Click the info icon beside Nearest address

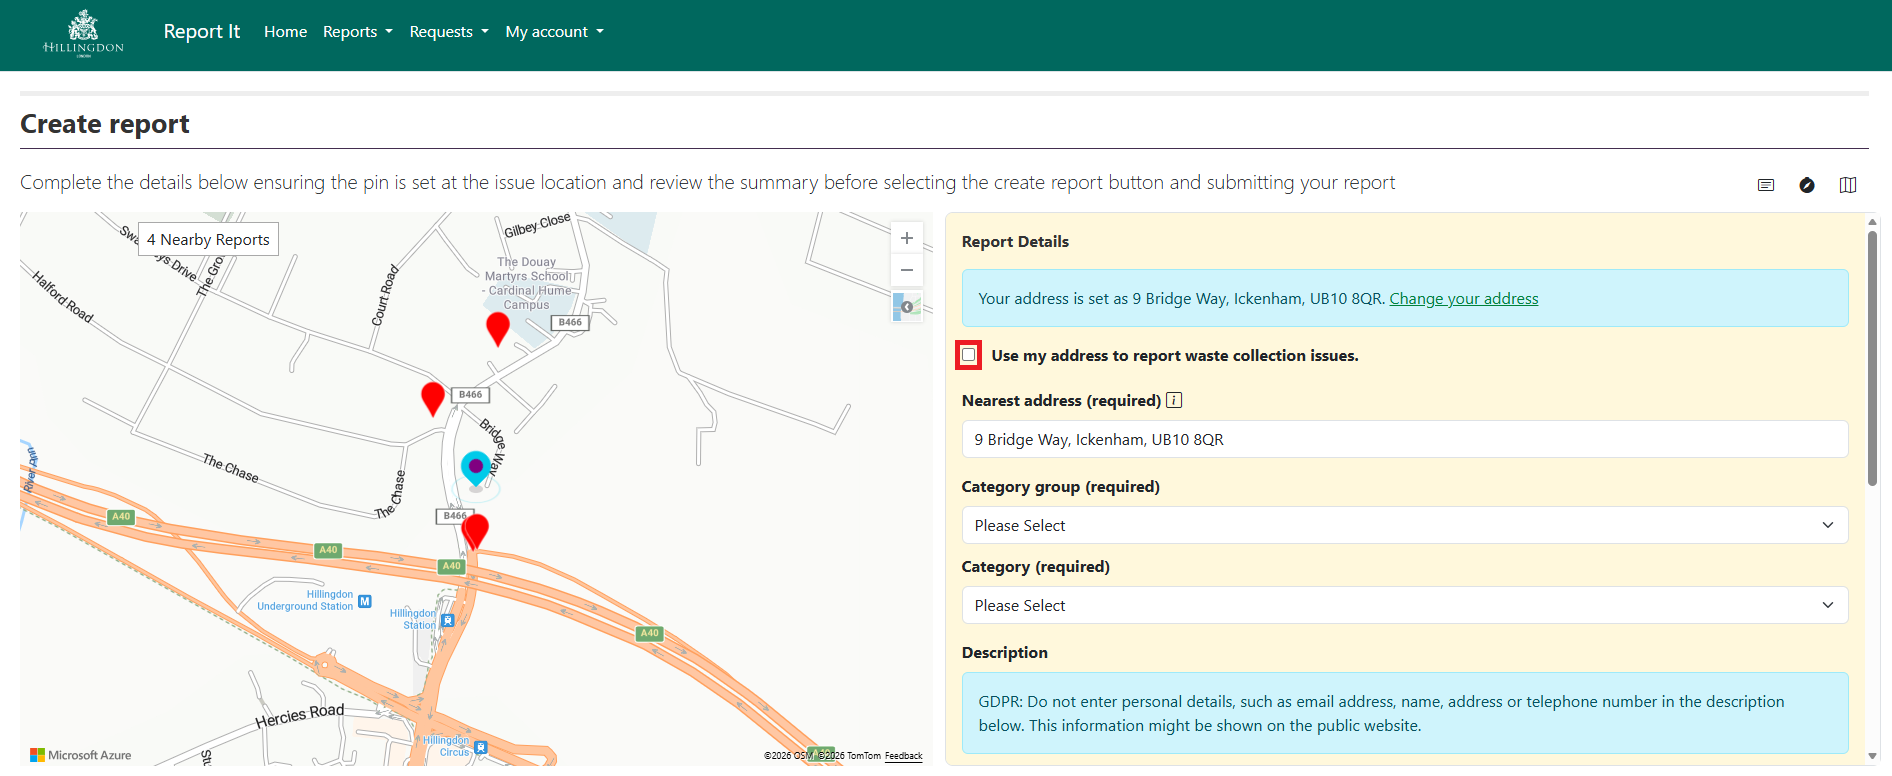click(1174, 400)
